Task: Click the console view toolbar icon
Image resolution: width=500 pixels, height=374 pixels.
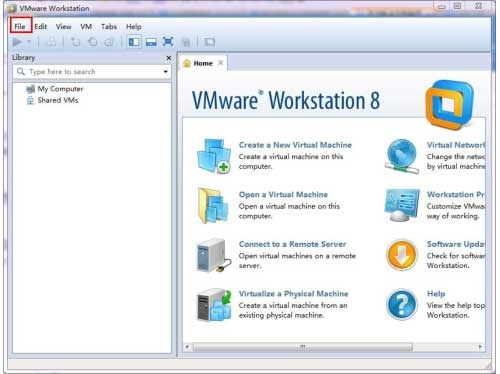Action: pos(210,42)
